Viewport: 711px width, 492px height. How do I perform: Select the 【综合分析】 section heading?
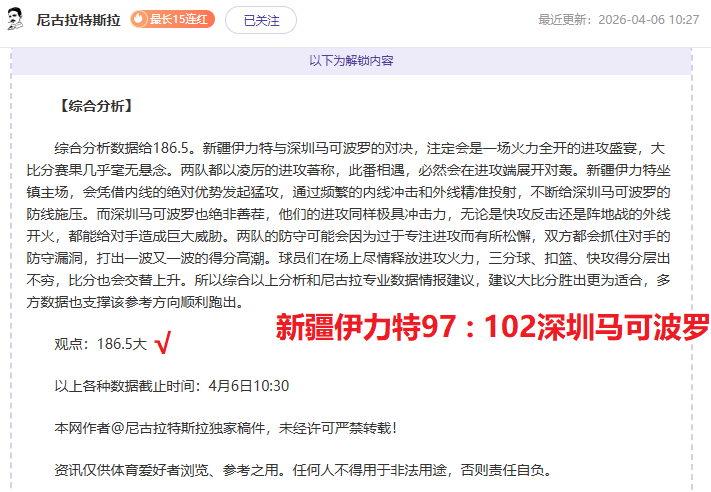pos(95,105)
